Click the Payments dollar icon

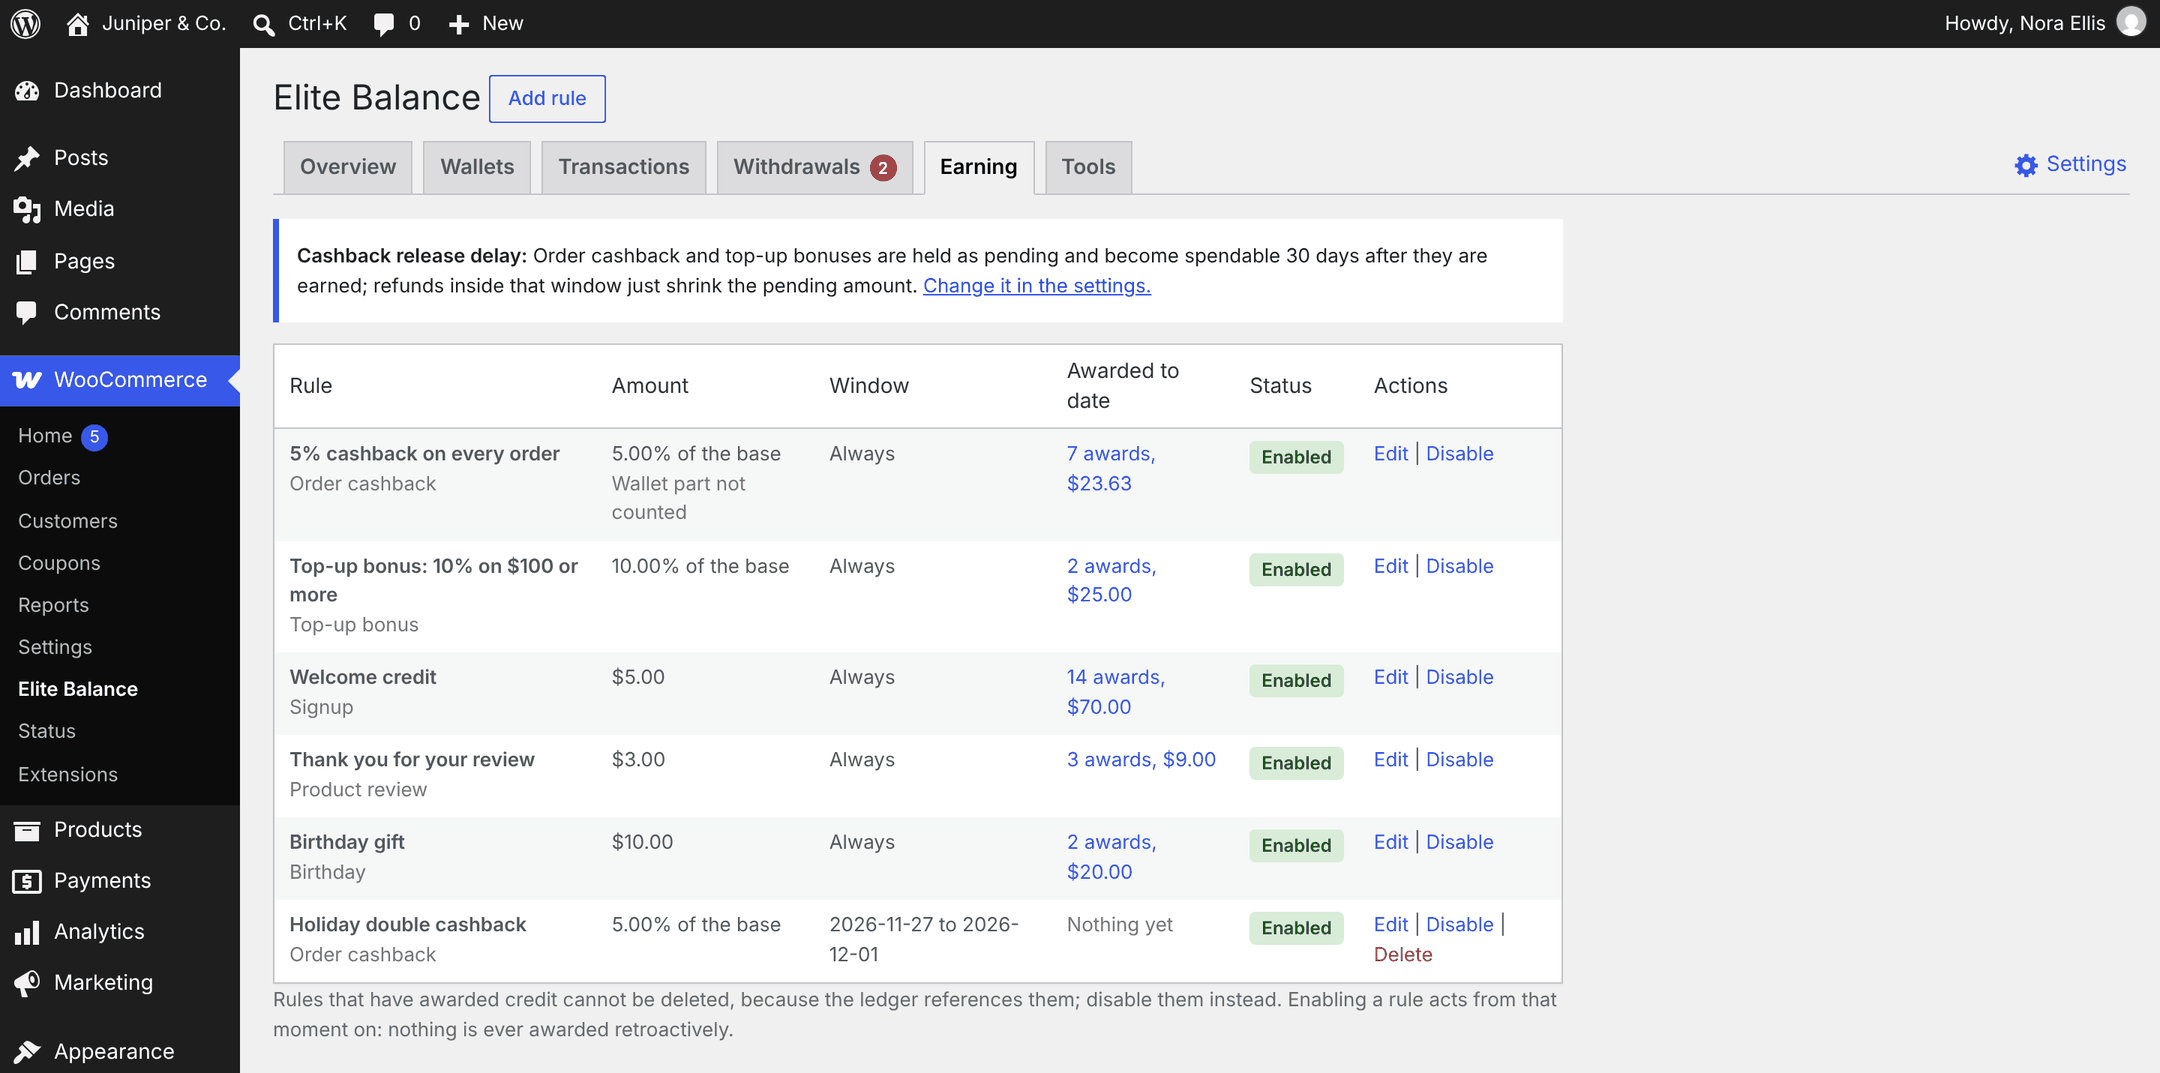tap(27, 881)
